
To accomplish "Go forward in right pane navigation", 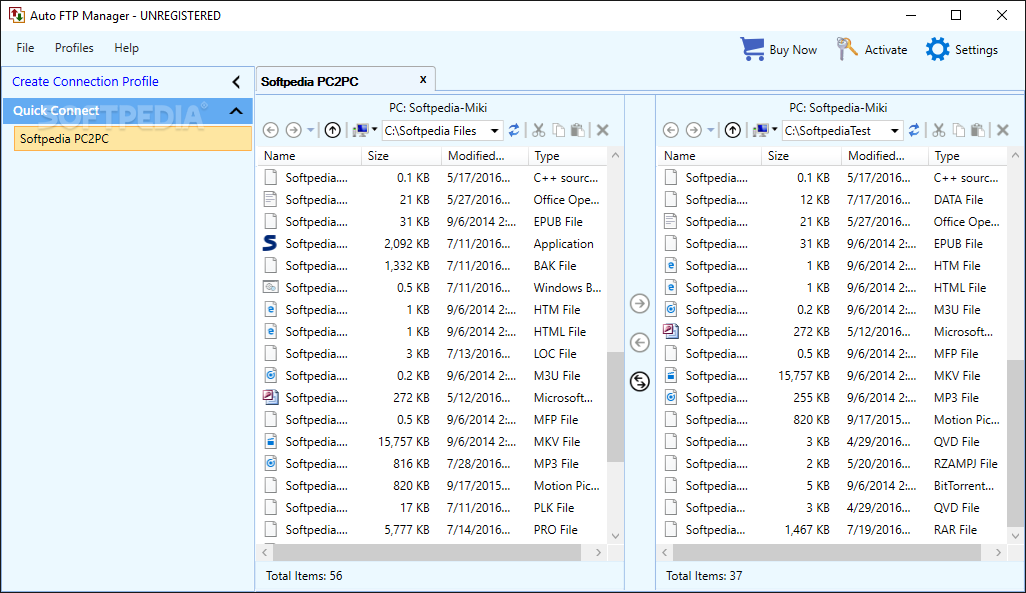I will (694, 130).
